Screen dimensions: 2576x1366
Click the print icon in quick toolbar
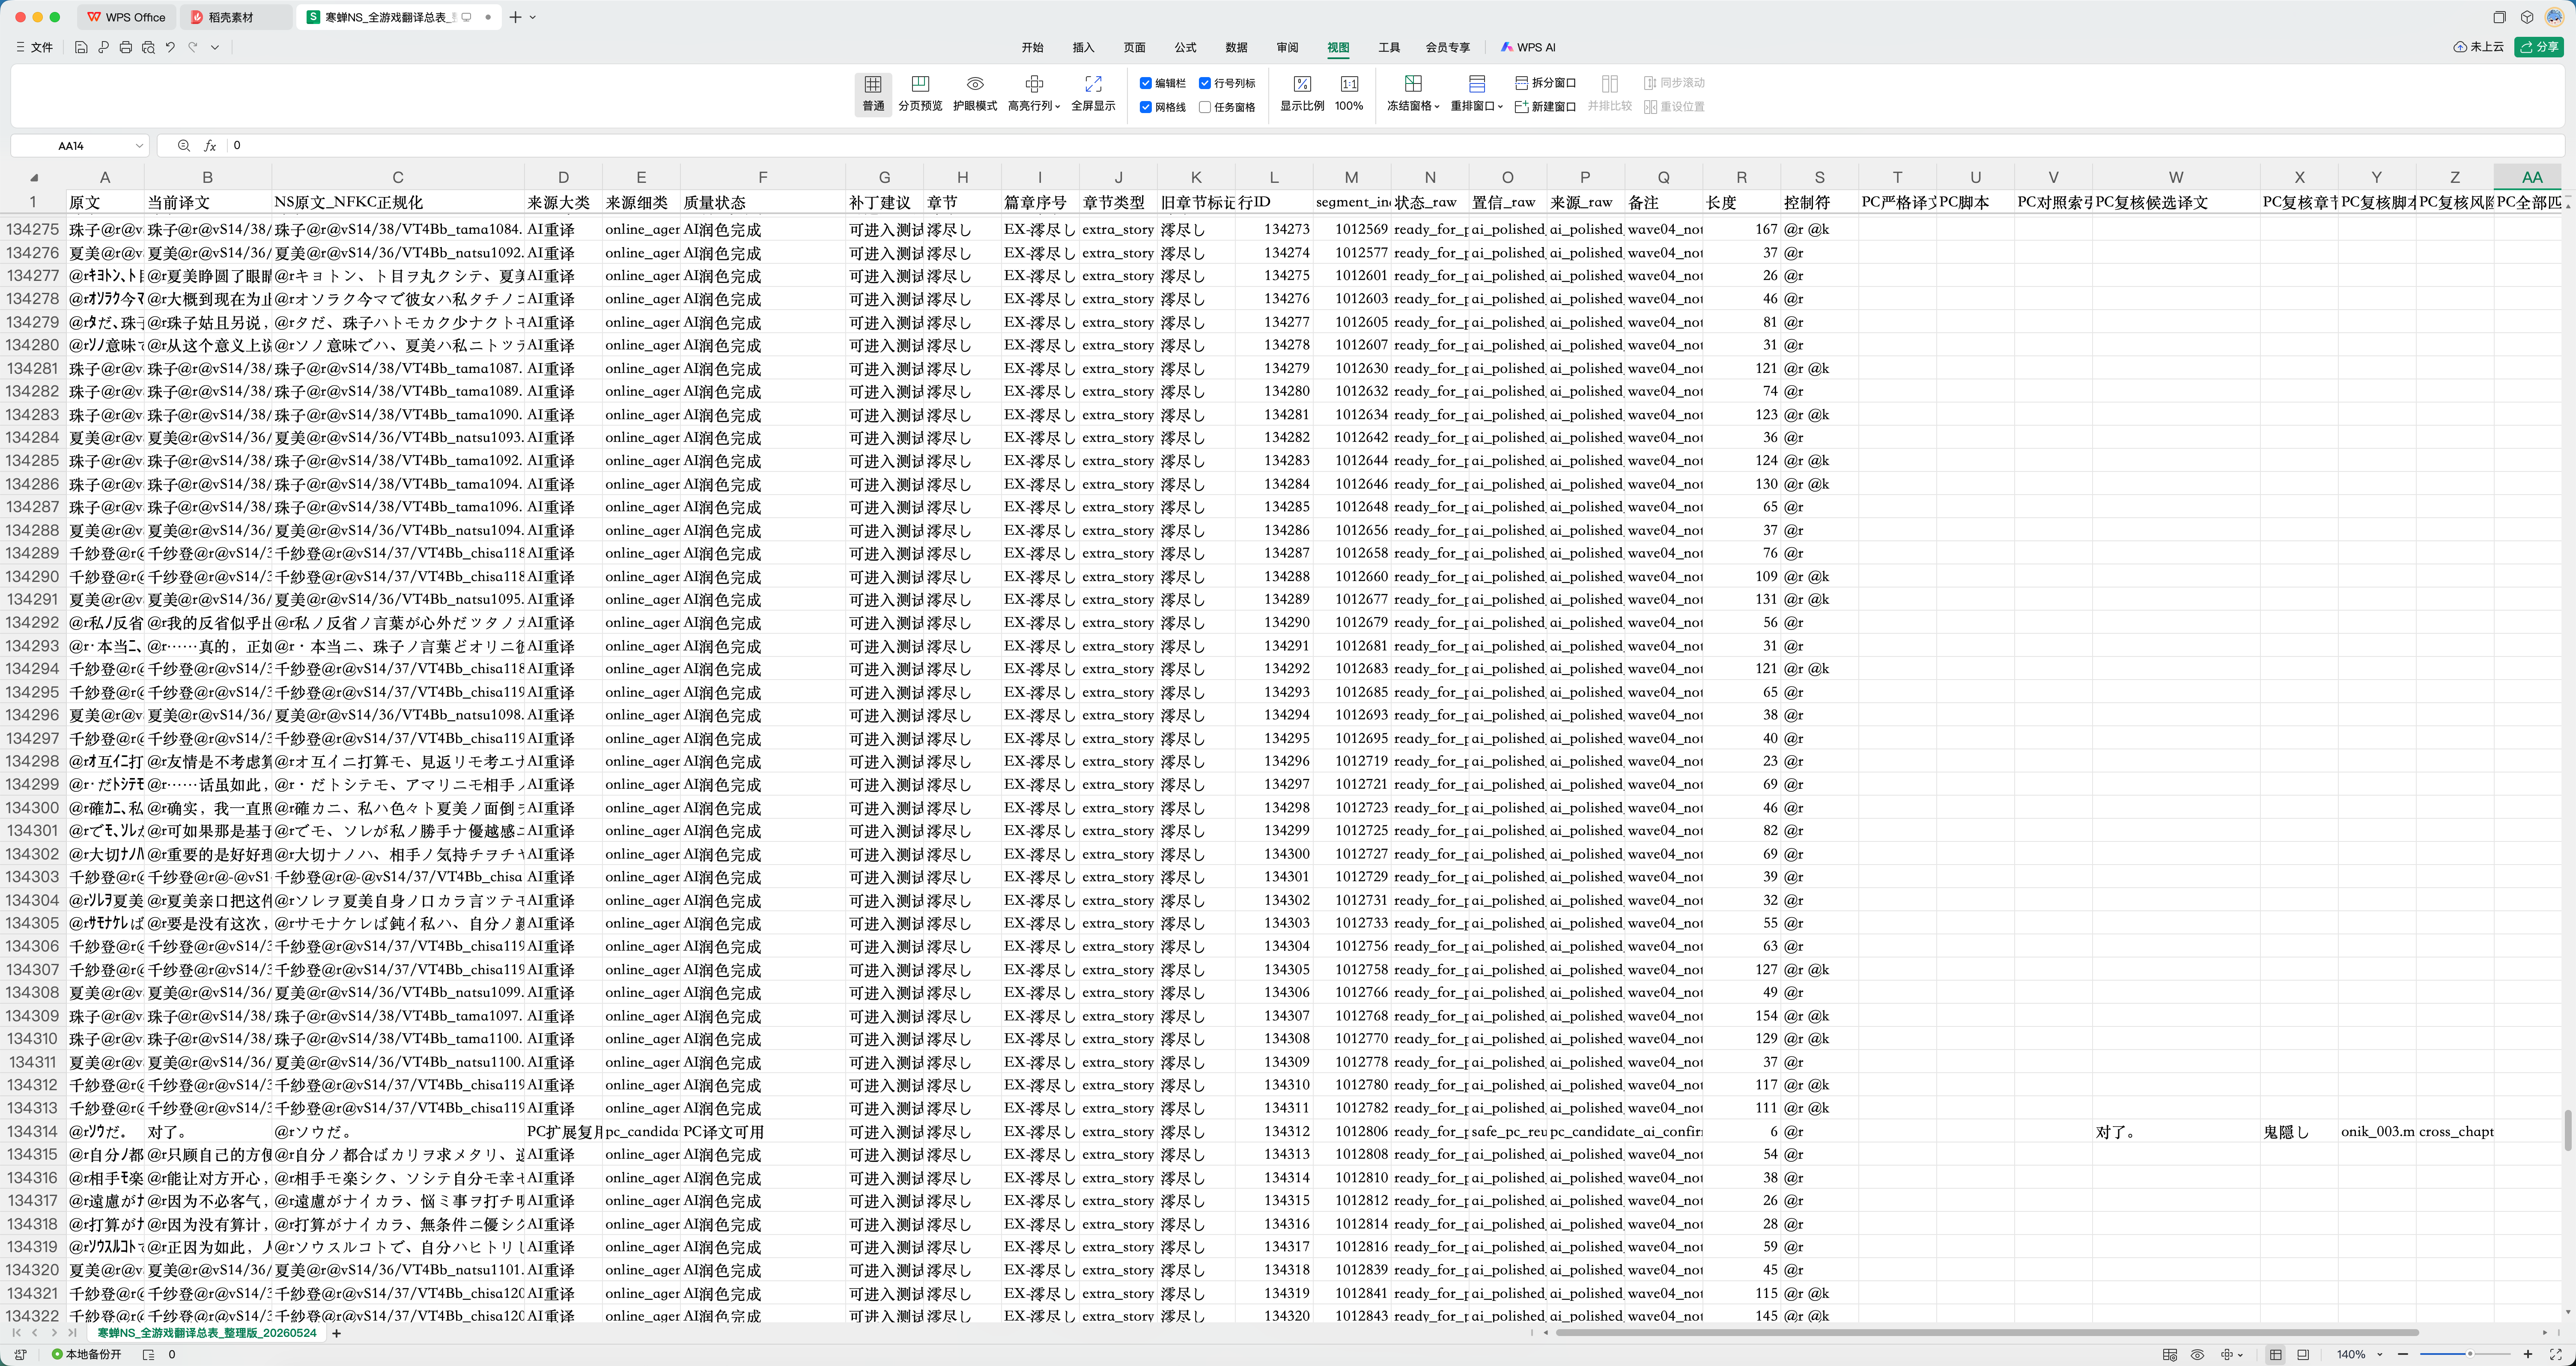[125, 47]
